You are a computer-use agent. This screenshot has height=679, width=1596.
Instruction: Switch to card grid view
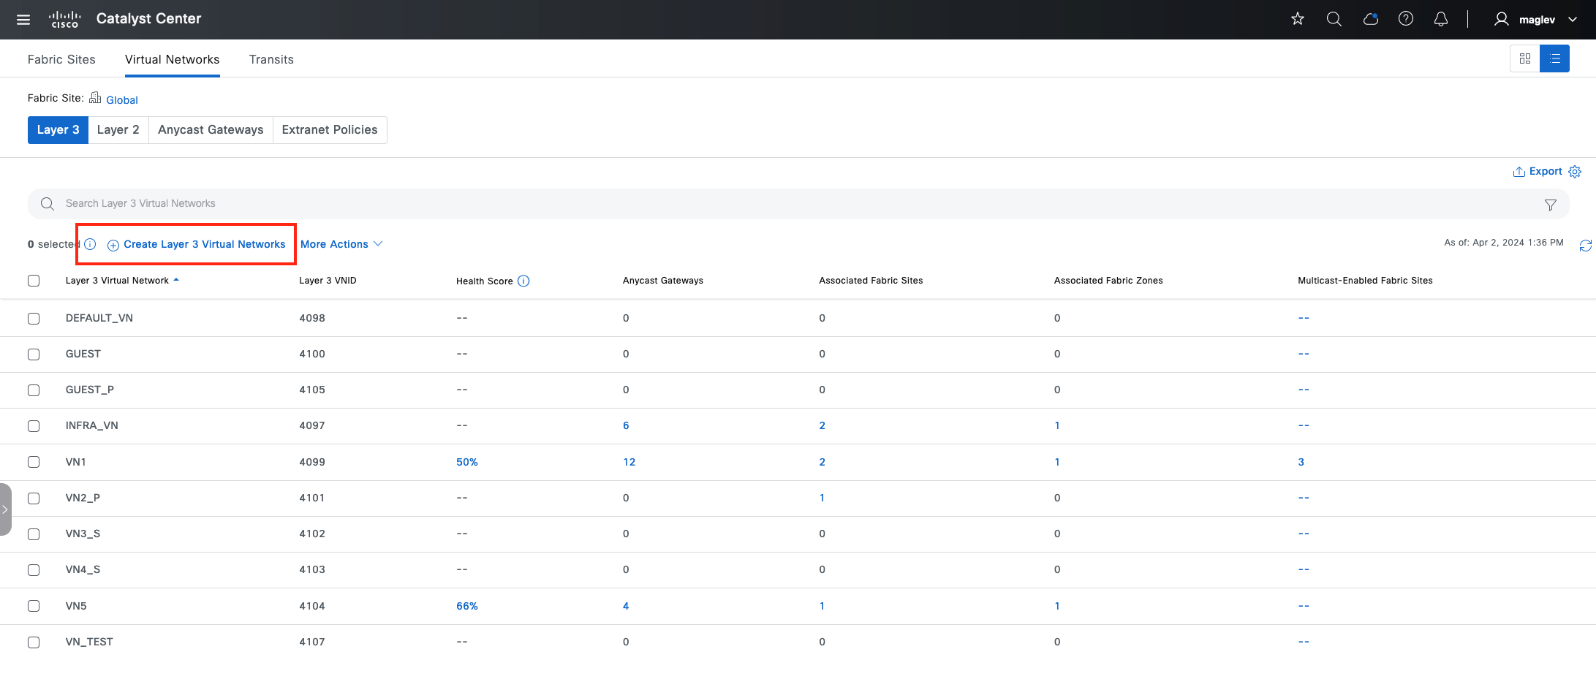[1524, 59]
